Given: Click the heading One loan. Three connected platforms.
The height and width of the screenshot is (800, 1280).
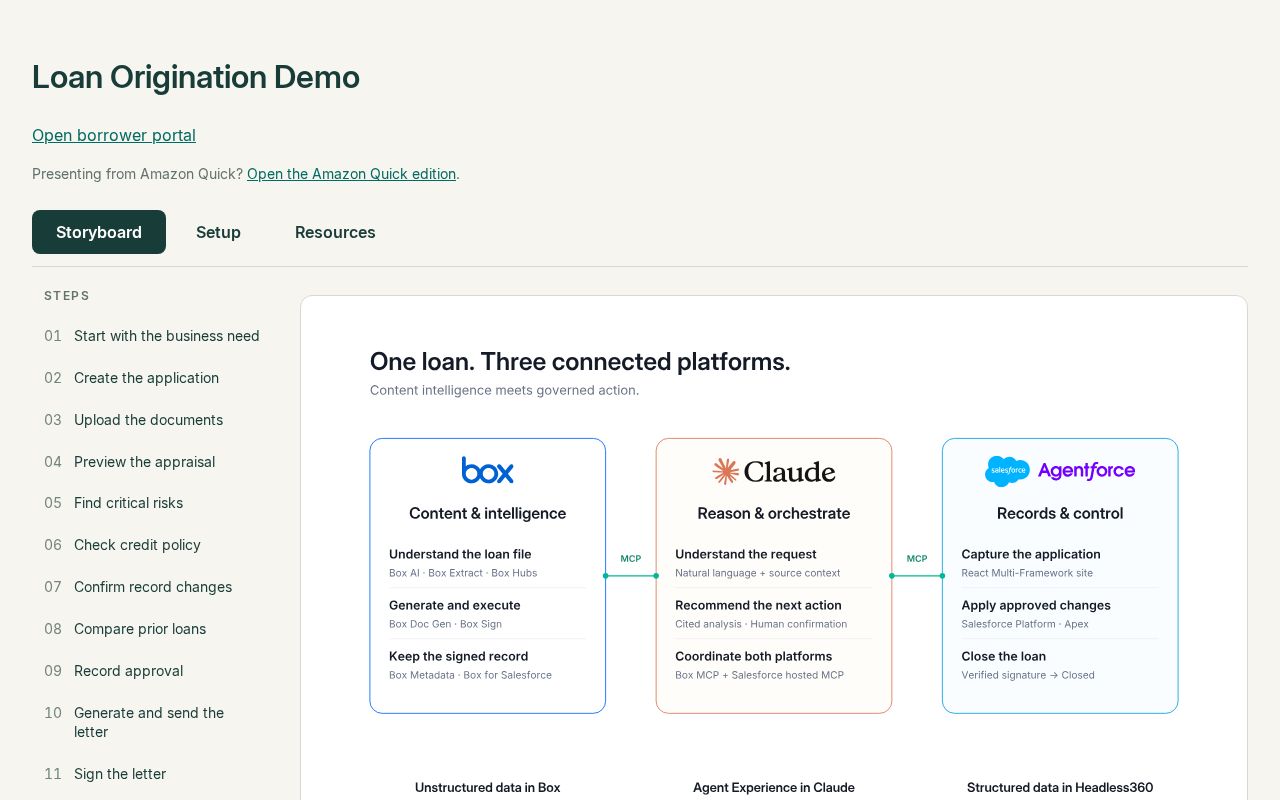Looking at the screenshot, I should pyautogui.click(x=580, y=361).
